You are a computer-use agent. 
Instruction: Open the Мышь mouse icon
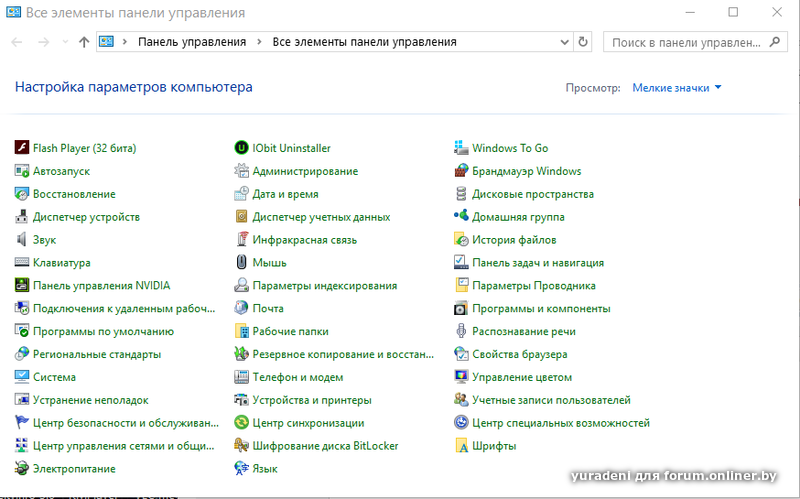pyautogui.click(x=241, y=263)
